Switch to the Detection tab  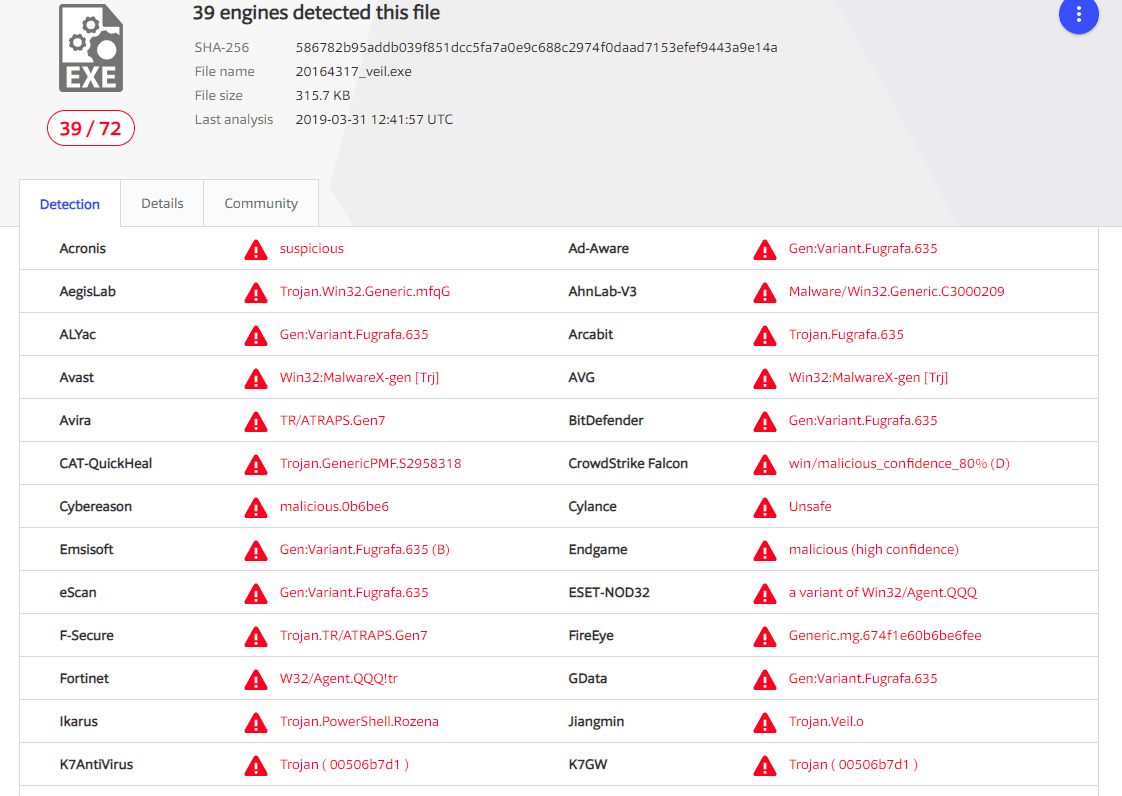[x=69, y=204]
